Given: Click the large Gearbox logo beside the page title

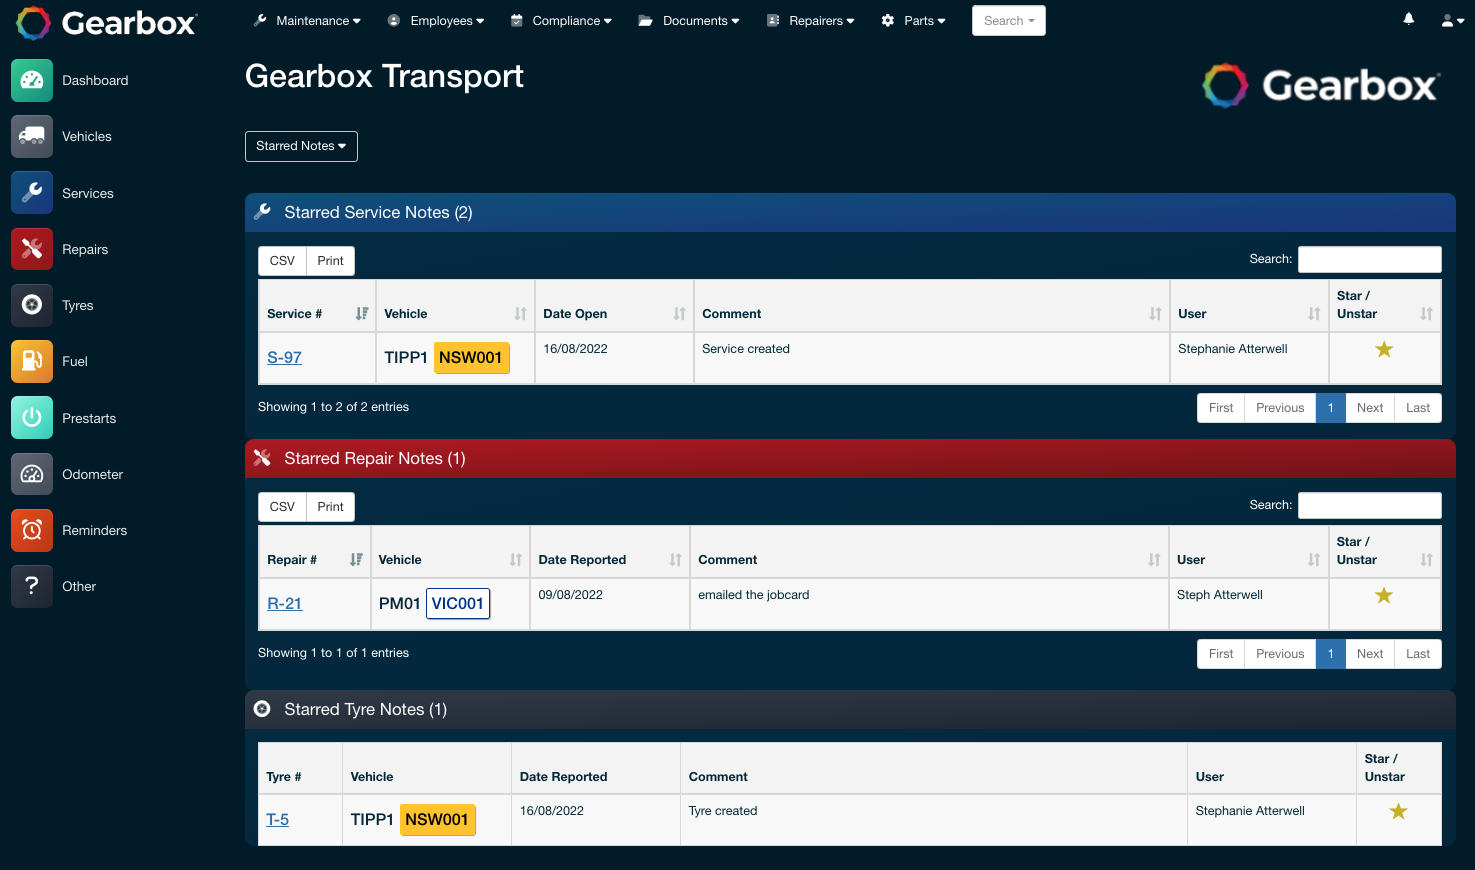Looking at the screenshot, I should coord(1321,86).
